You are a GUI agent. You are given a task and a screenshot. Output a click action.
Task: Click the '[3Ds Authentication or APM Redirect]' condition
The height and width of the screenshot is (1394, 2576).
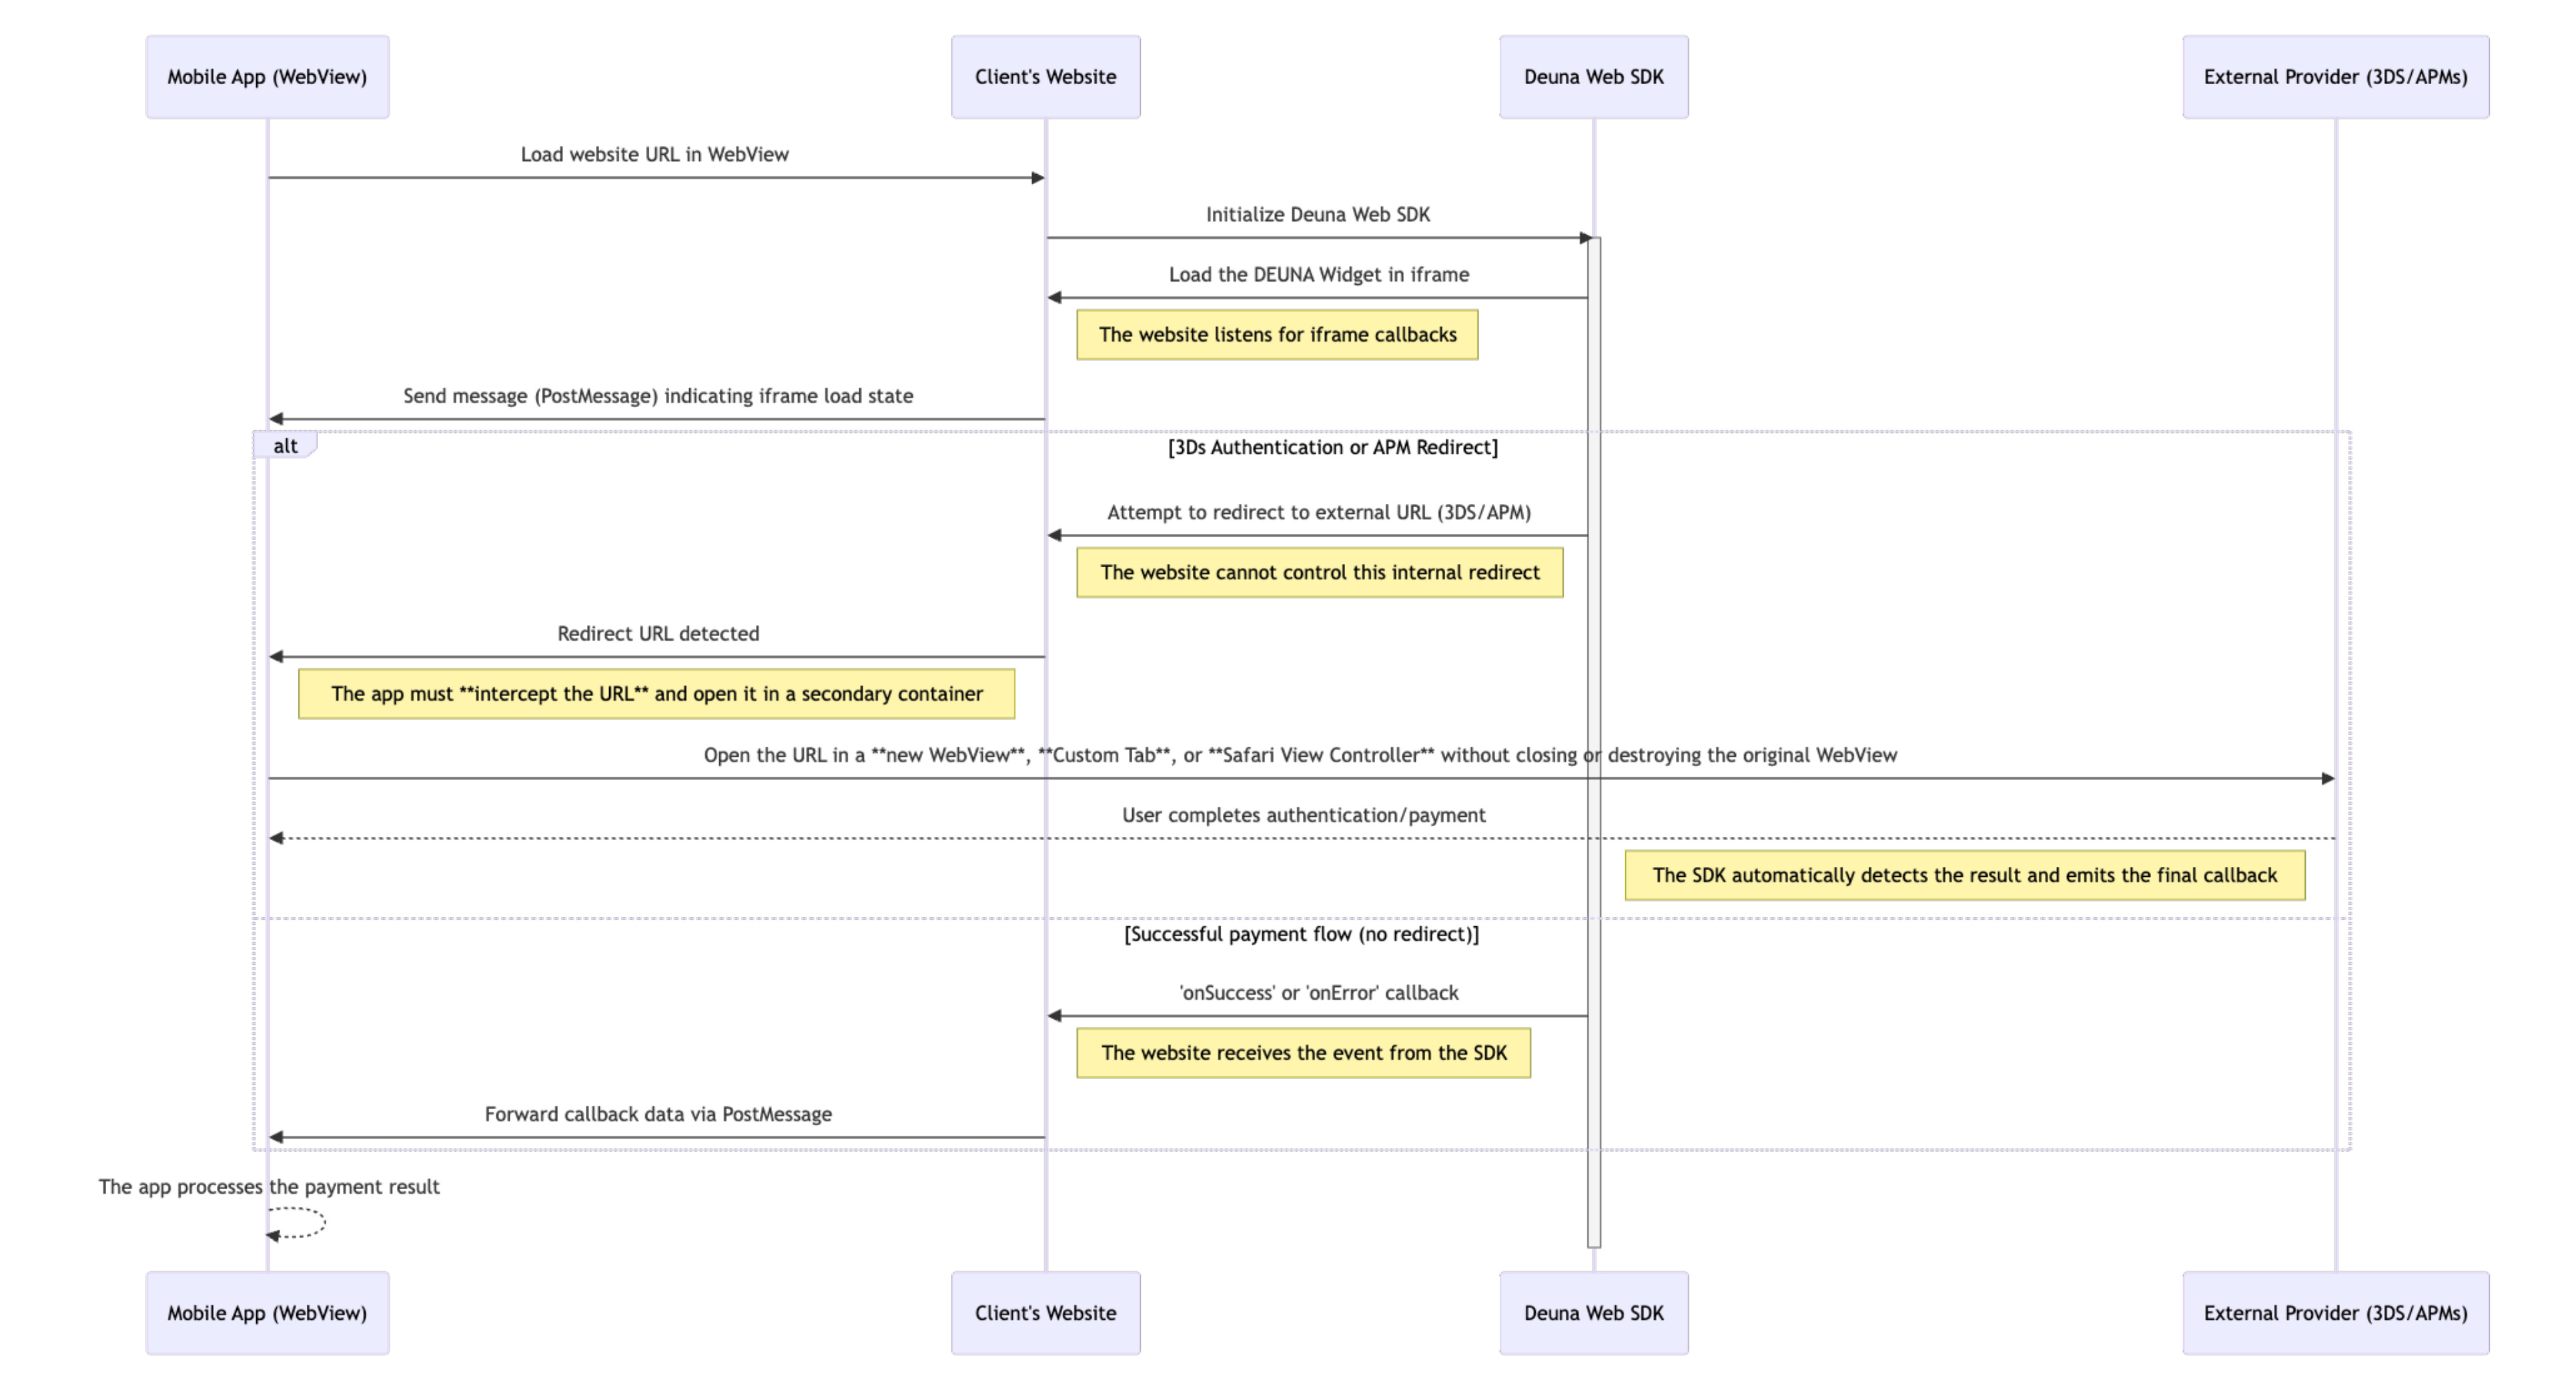[1333, 447]
